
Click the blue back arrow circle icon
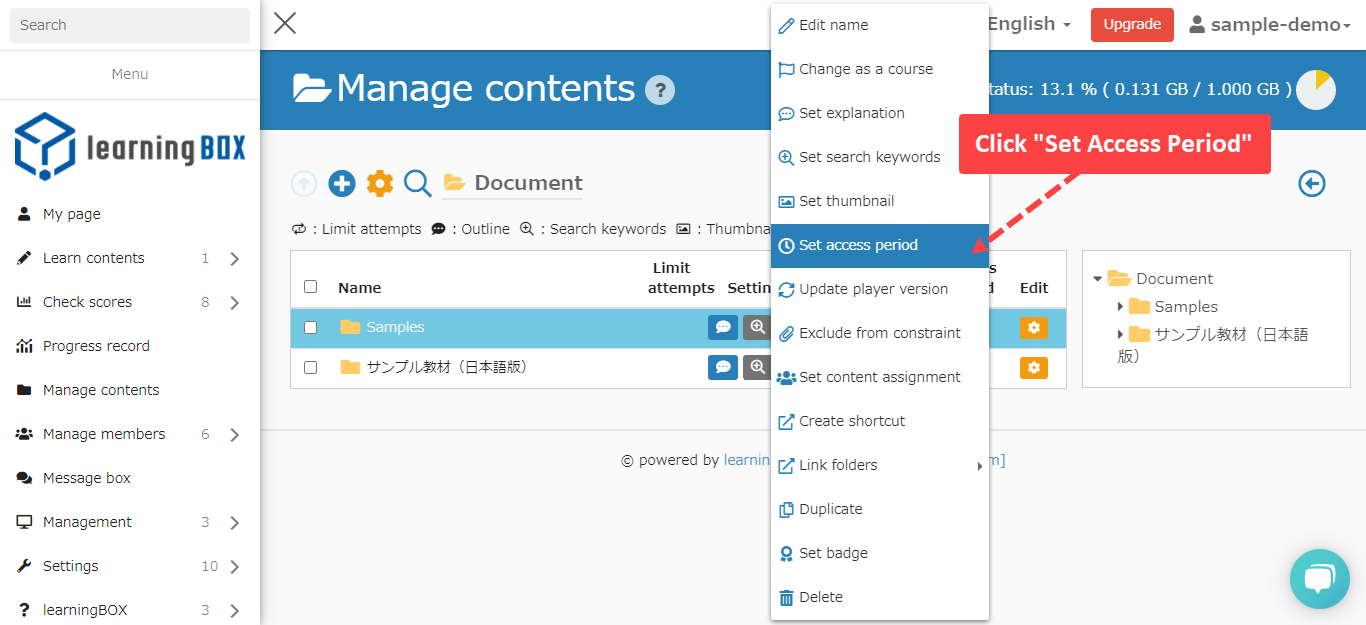click(x=1312, y=183)
